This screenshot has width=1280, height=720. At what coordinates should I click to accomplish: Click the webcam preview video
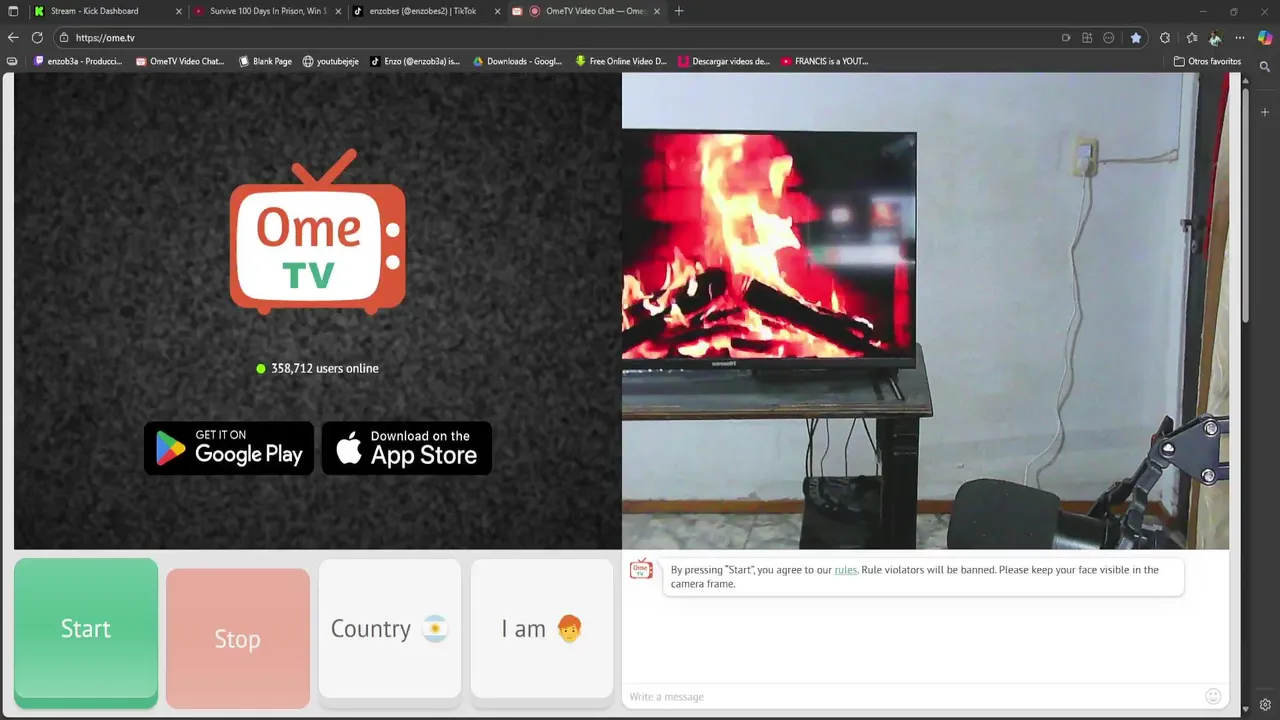pos(925,310)
